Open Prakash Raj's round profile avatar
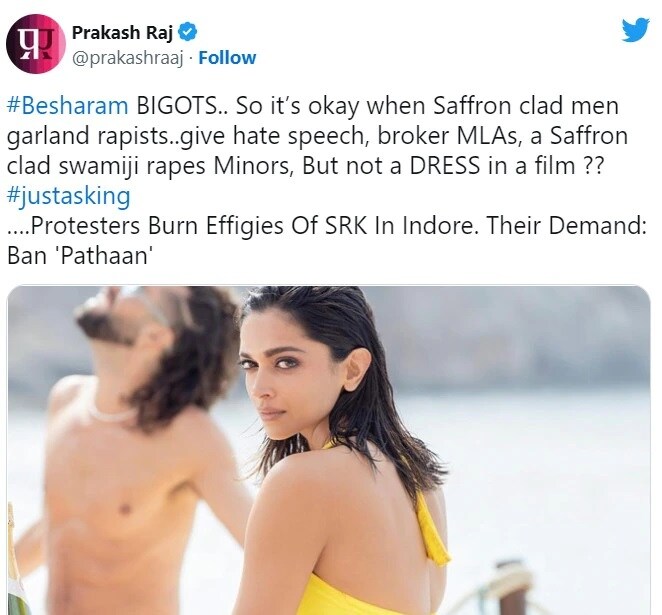The height and width of the screenshot is (615, 662). pyautogui.click(x=36, y=44)
